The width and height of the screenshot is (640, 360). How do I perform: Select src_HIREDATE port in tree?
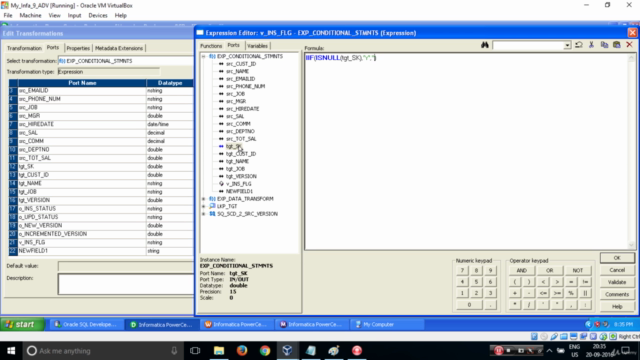[x=242, y=109]
